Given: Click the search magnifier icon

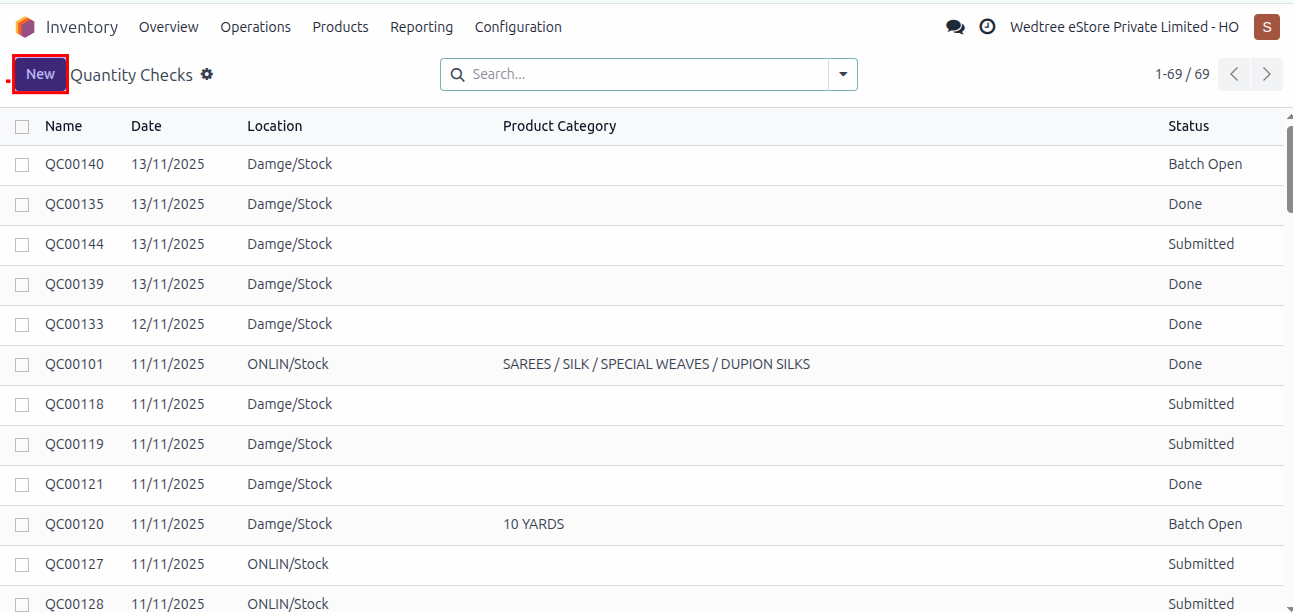Looking at the screenshot, I should click(458, 74).
